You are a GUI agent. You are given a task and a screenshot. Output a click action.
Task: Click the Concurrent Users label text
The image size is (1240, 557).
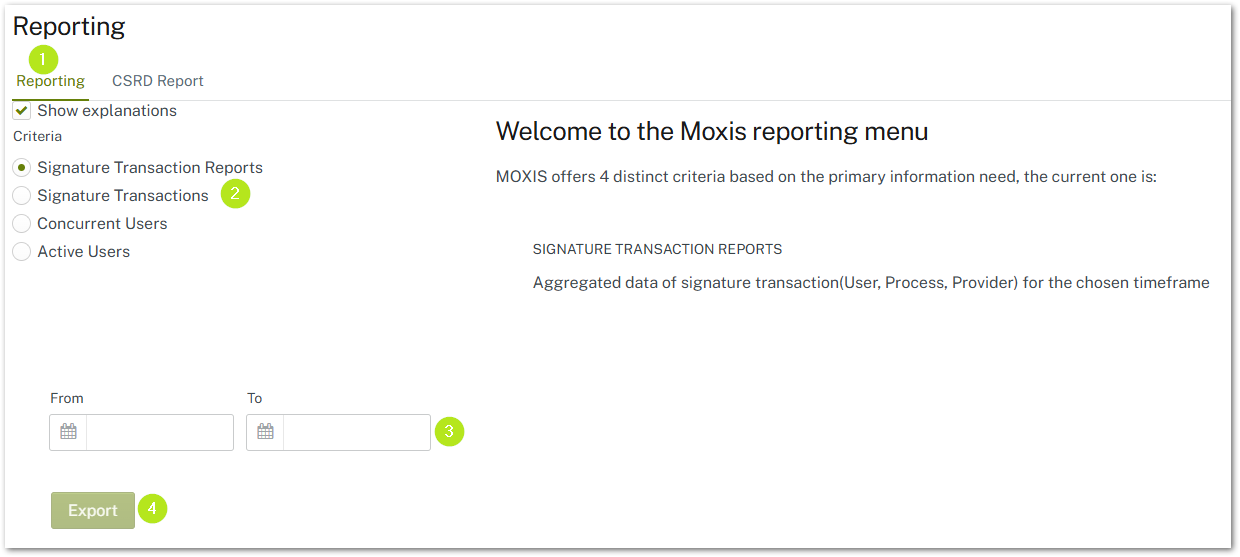[x=102, y=224]
